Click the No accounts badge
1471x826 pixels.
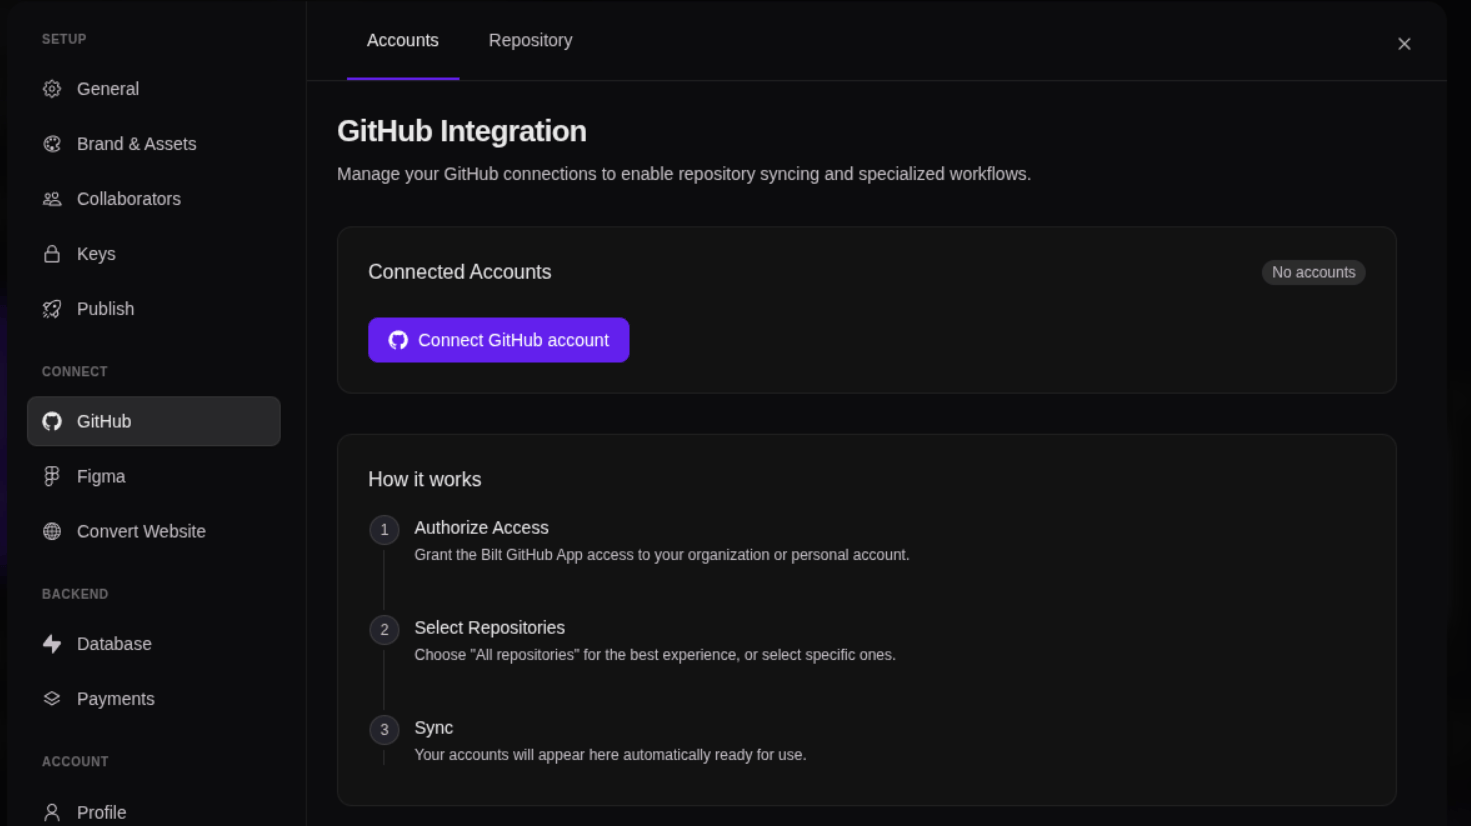click(1313, 272)
